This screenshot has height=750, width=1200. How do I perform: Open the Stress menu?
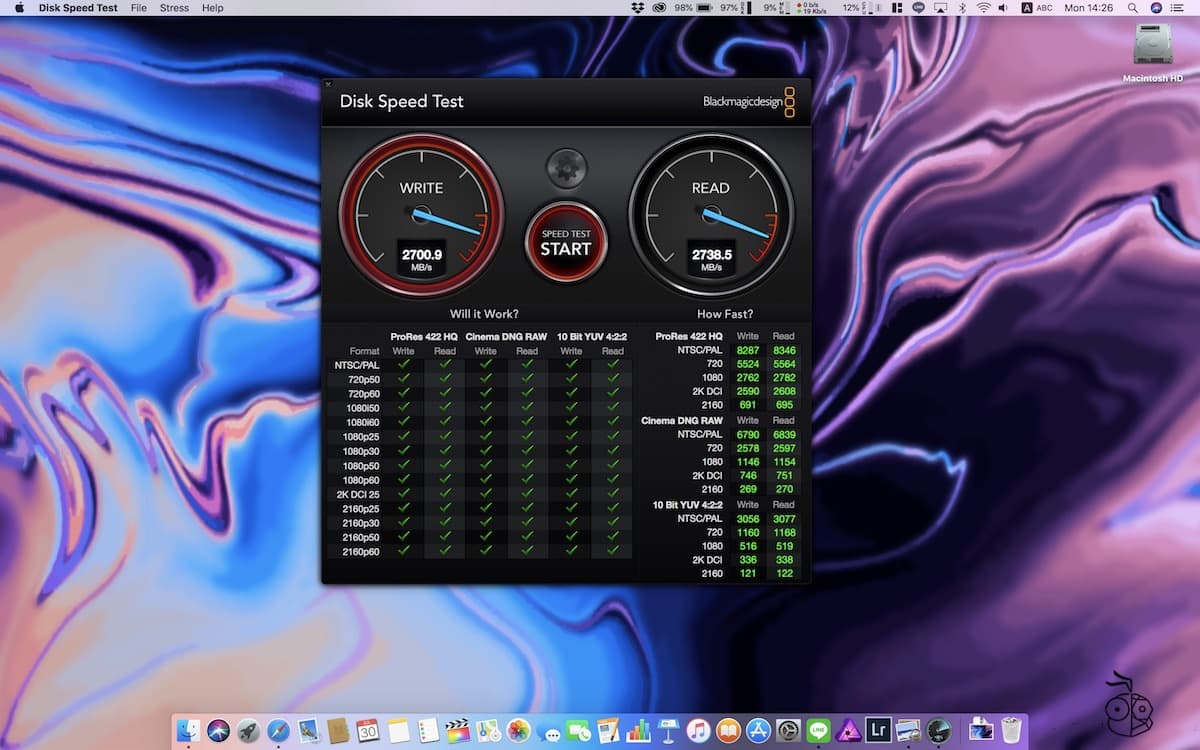pyautogui.click(x=173, y=8)
